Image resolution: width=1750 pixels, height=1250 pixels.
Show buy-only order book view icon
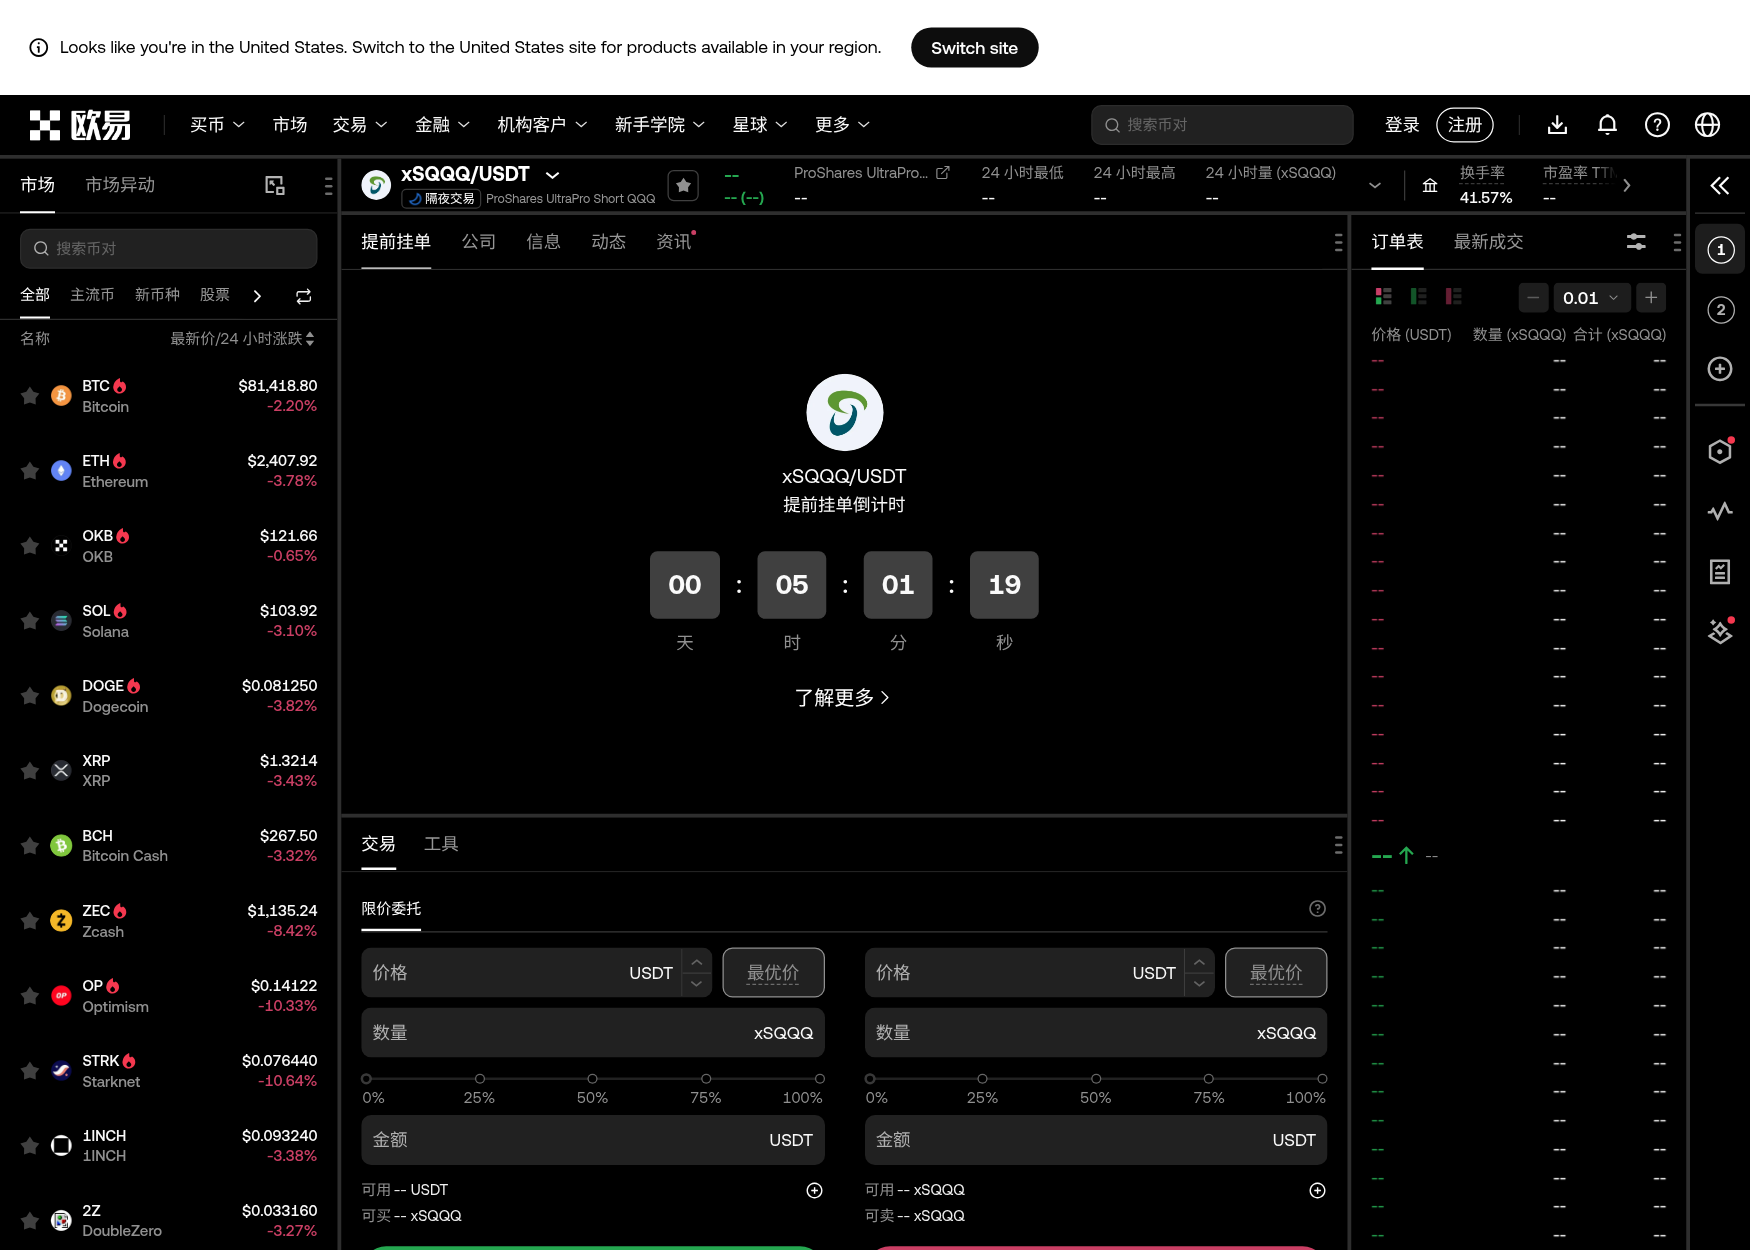pyautogui.click(x=1419, y=297)
